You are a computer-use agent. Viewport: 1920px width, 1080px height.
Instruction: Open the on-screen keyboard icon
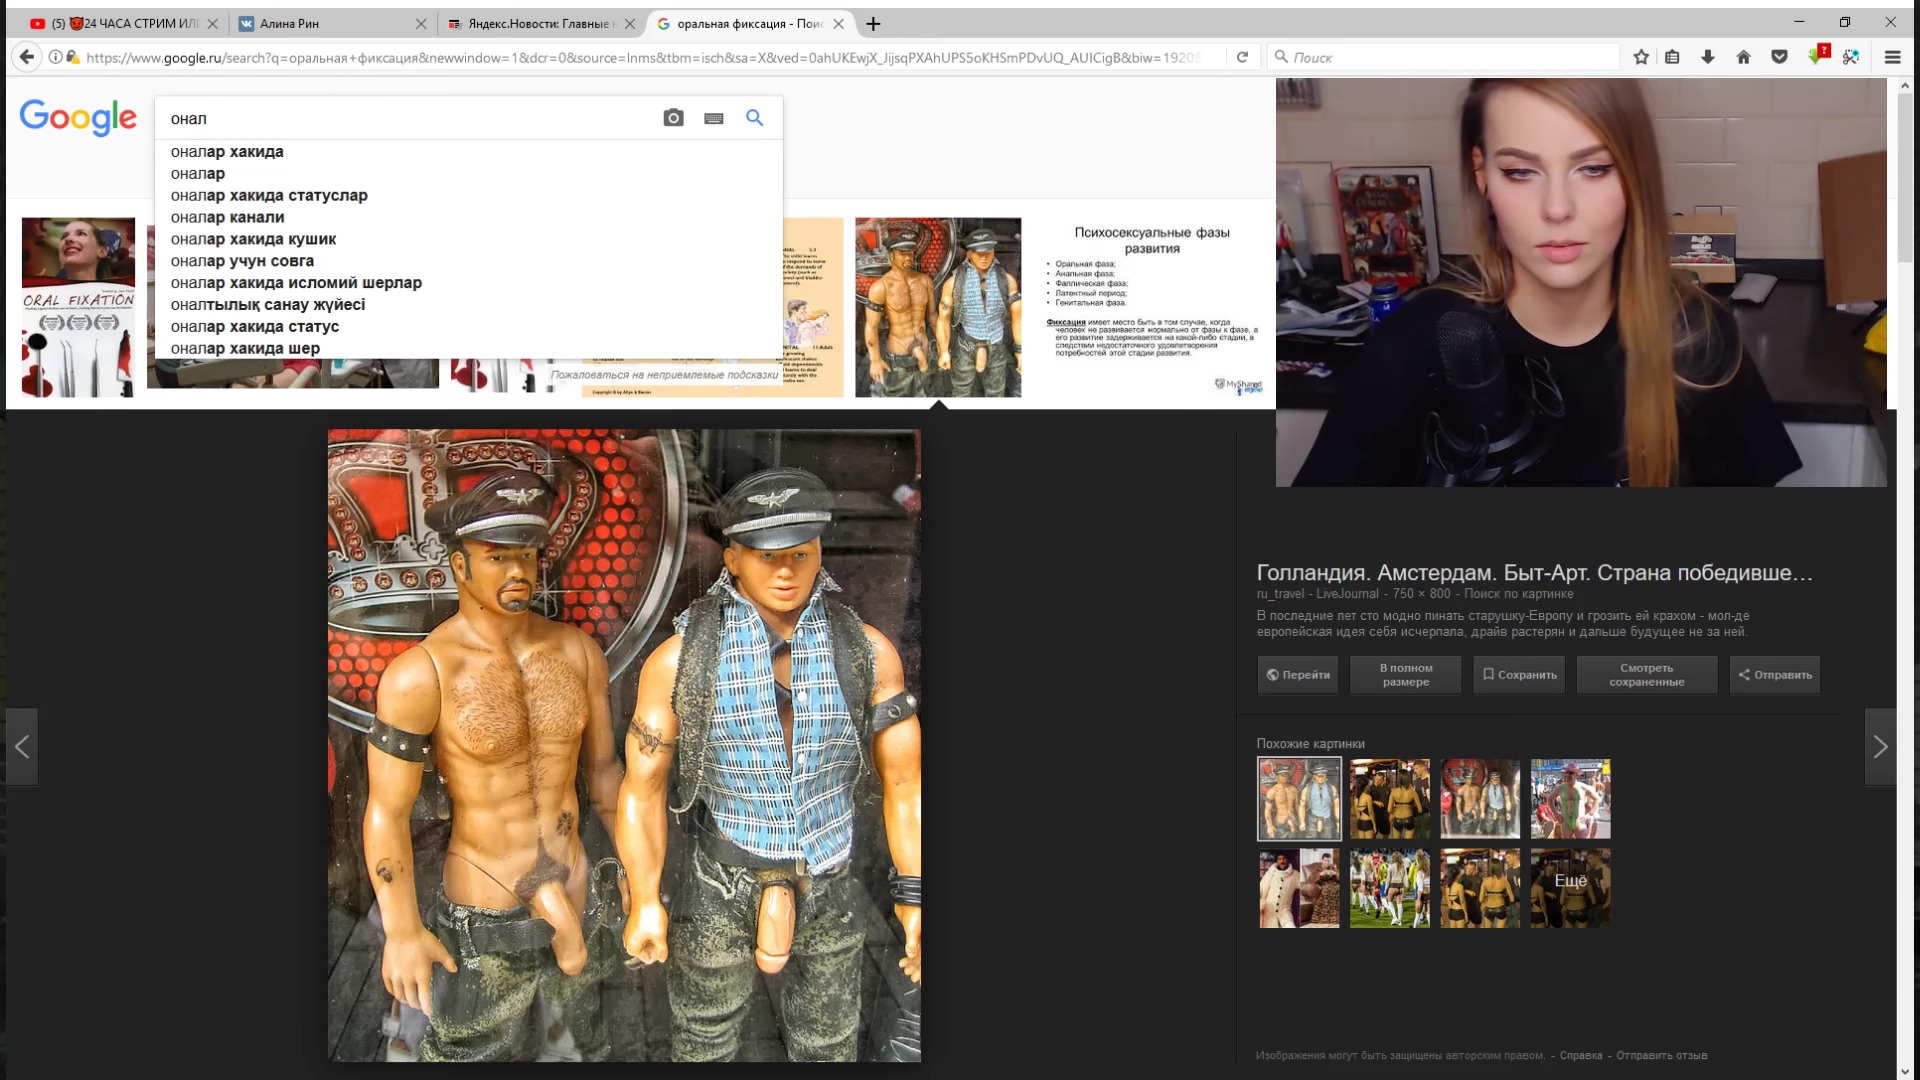pyautogui.click(x=713, y=118)
